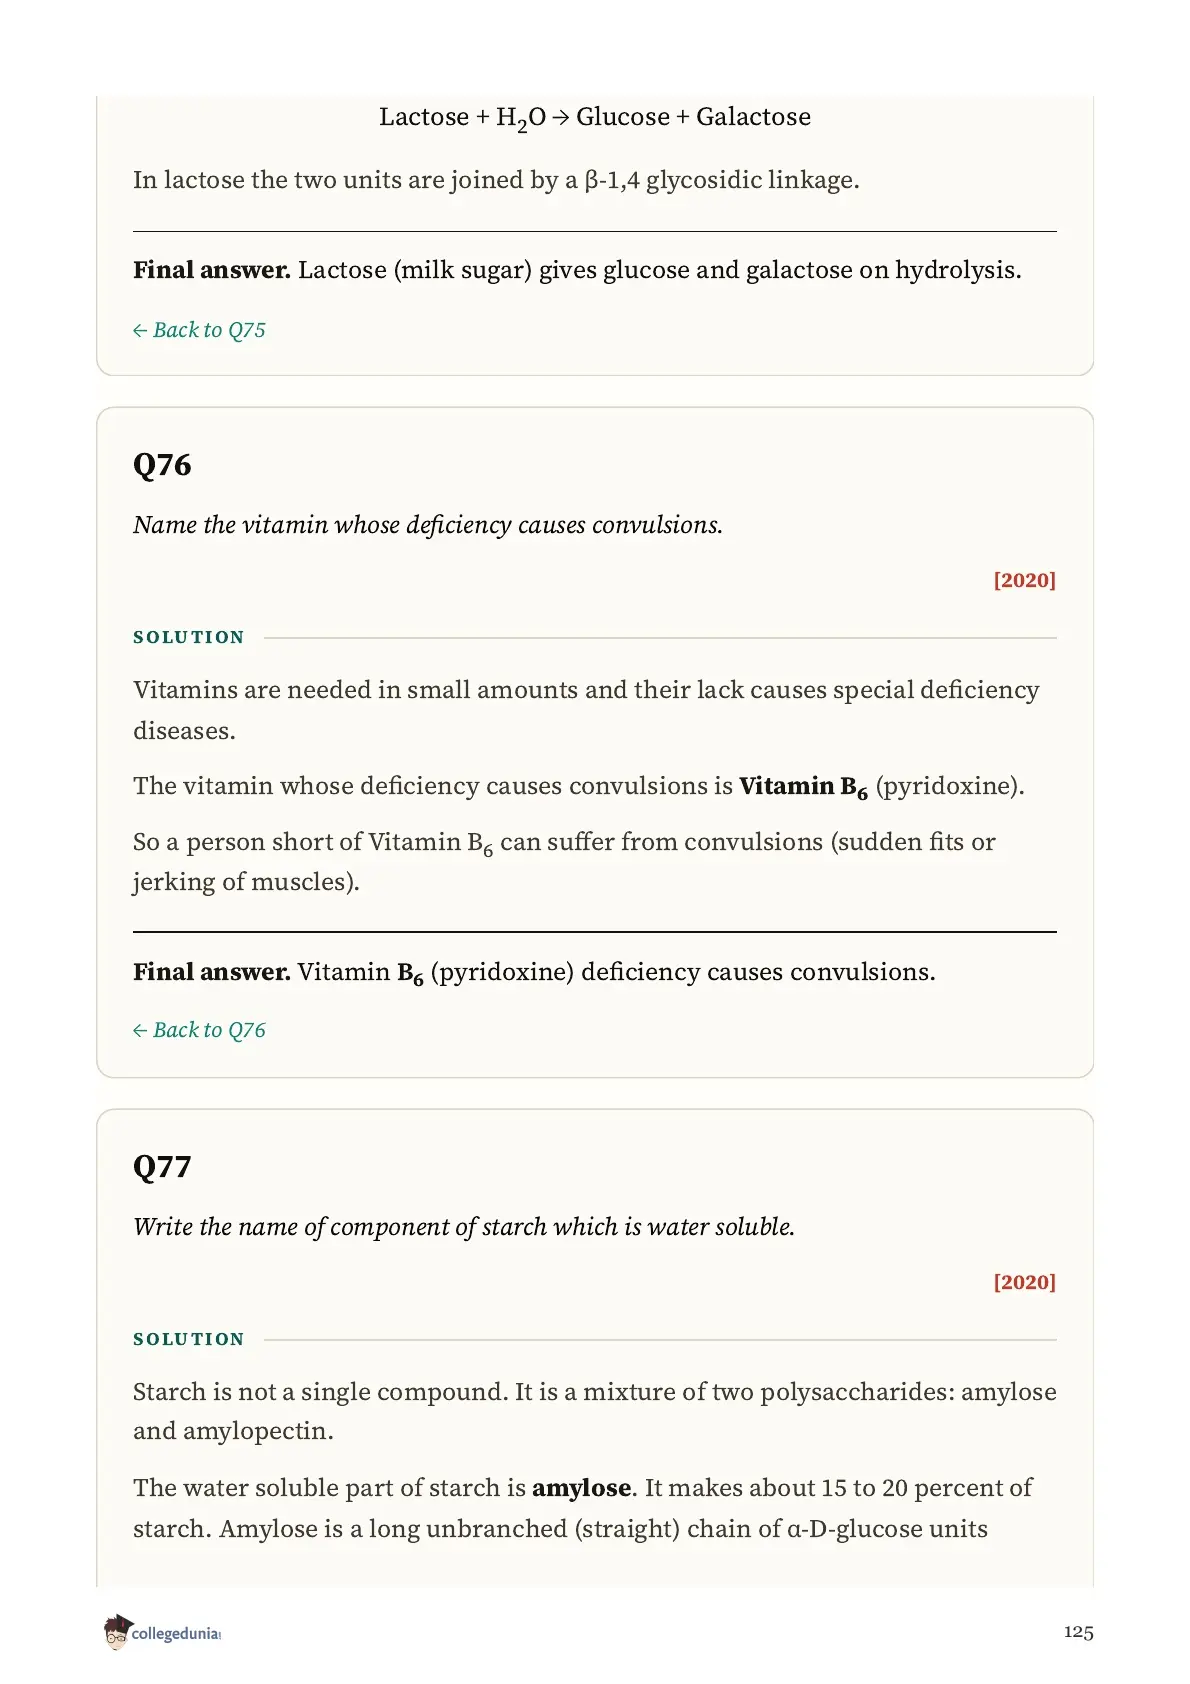Click the left arrow before Back to Q75
The image size is (1190, 1684).
pyautogui.click(x=140, y=331)
